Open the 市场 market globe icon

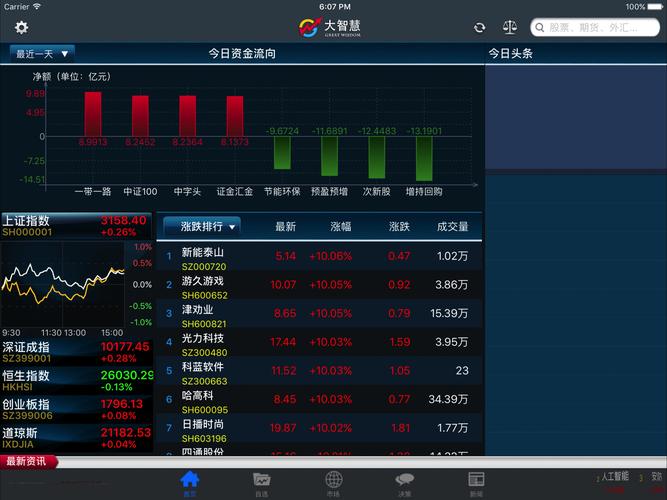334,481
